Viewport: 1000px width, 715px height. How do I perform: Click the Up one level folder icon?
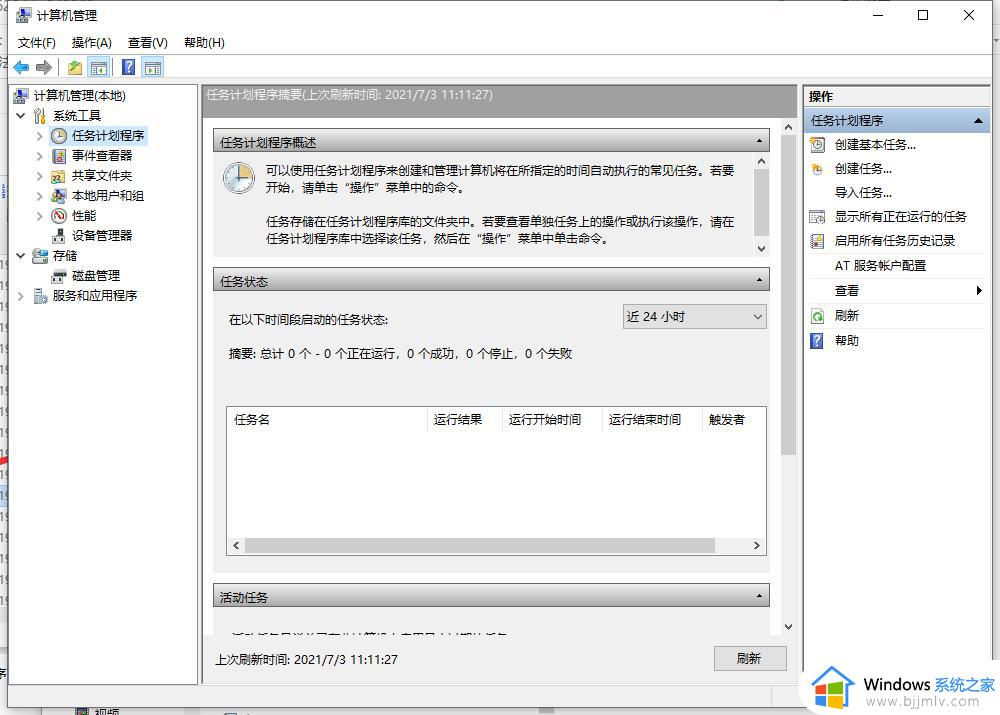coord(75,67)
